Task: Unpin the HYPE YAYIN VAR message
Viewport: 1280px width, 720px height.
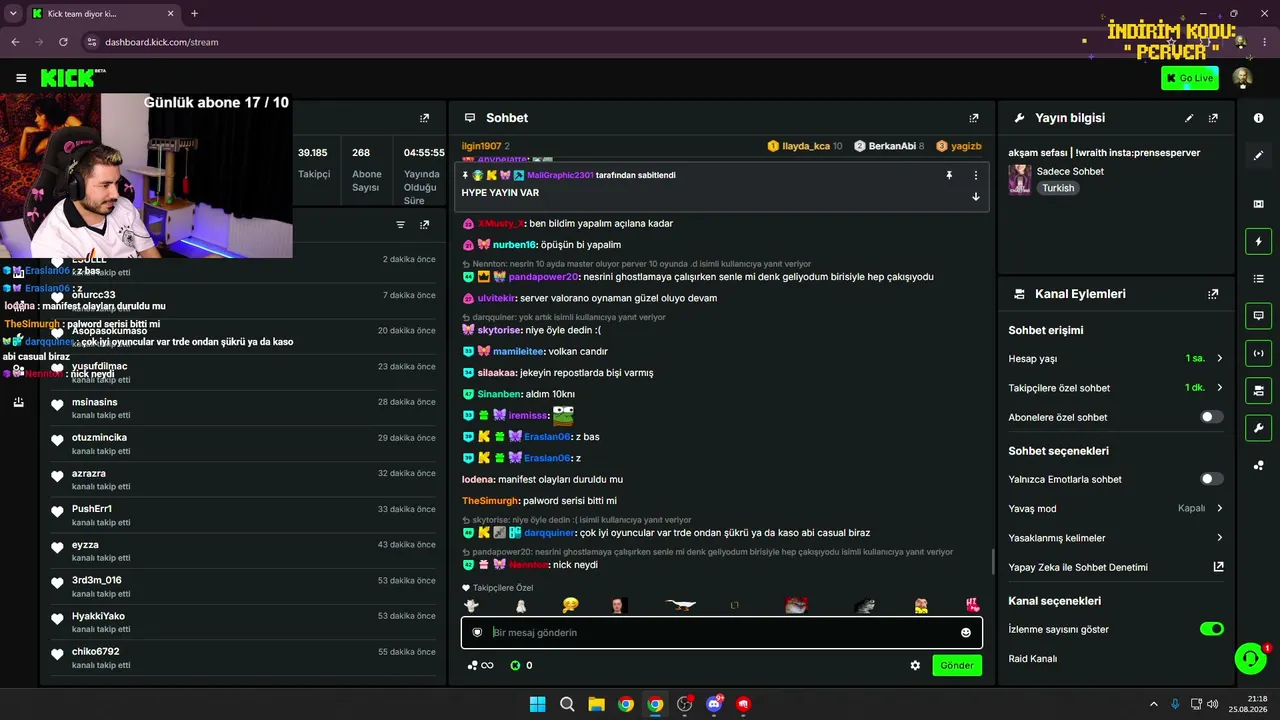Action: [x=949, y=175]
